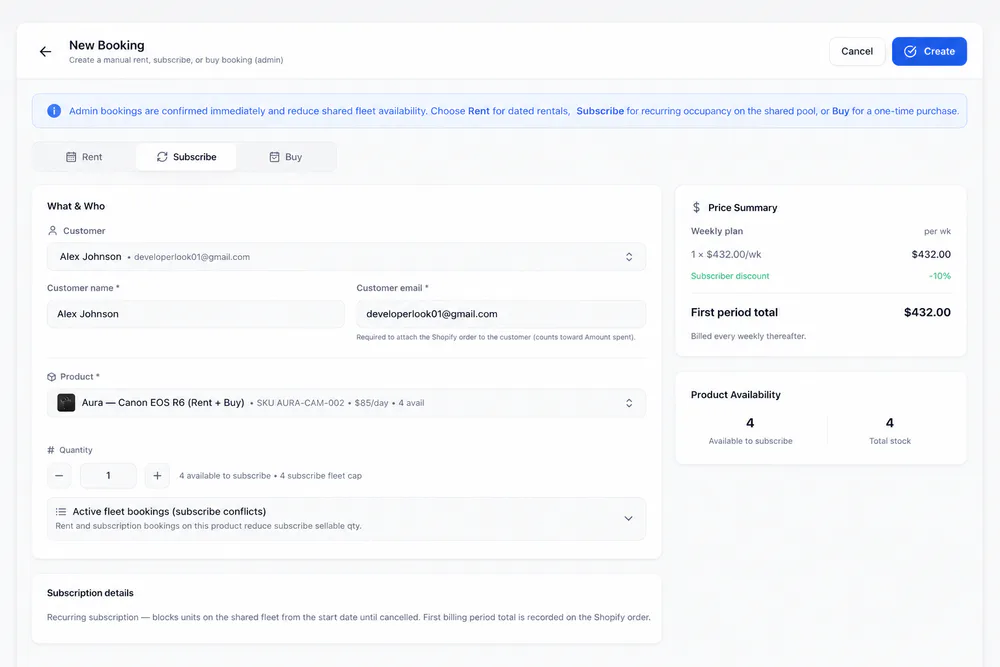Click 'First period total' label
Image resolution: width=1000 pixels, height=667 pixels.
point(734,312)
